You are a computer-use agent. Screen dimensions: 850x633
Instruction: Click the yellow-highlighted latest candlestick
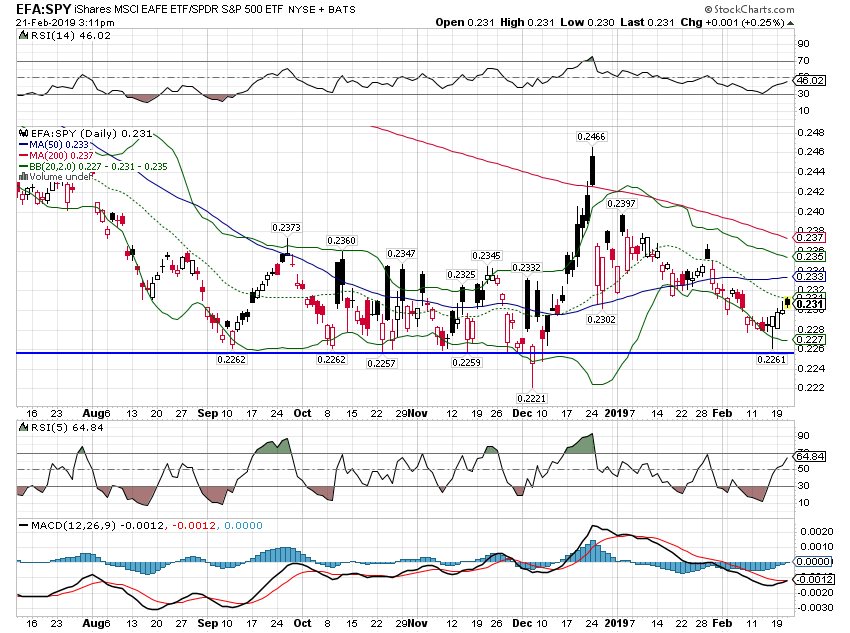click(x=787, y=303)
